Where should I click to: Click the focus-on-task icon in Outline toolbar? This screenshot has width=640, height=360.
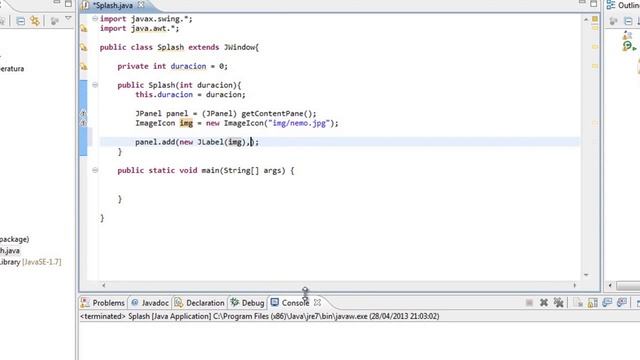(613, 21)
